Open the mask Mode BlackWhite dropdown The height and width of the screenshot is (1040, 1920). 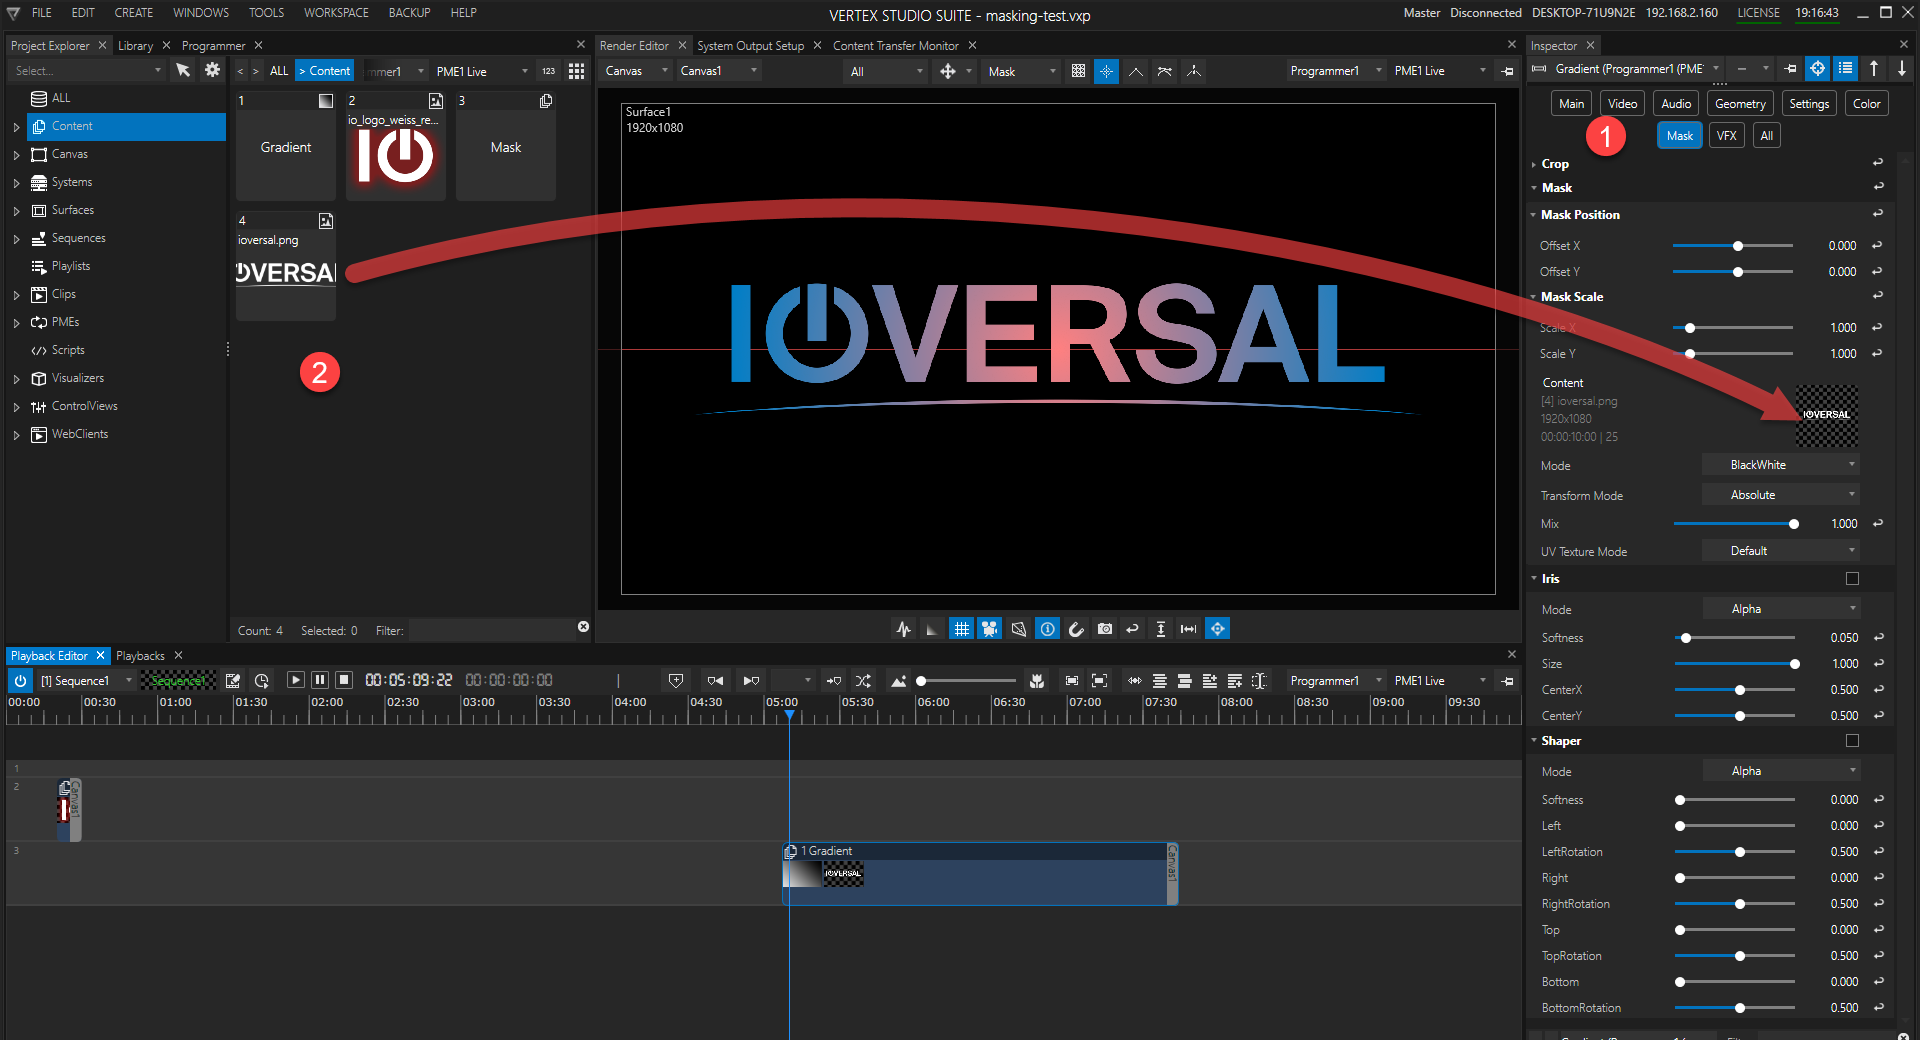pyautogui.click(x=1780, y=465)
